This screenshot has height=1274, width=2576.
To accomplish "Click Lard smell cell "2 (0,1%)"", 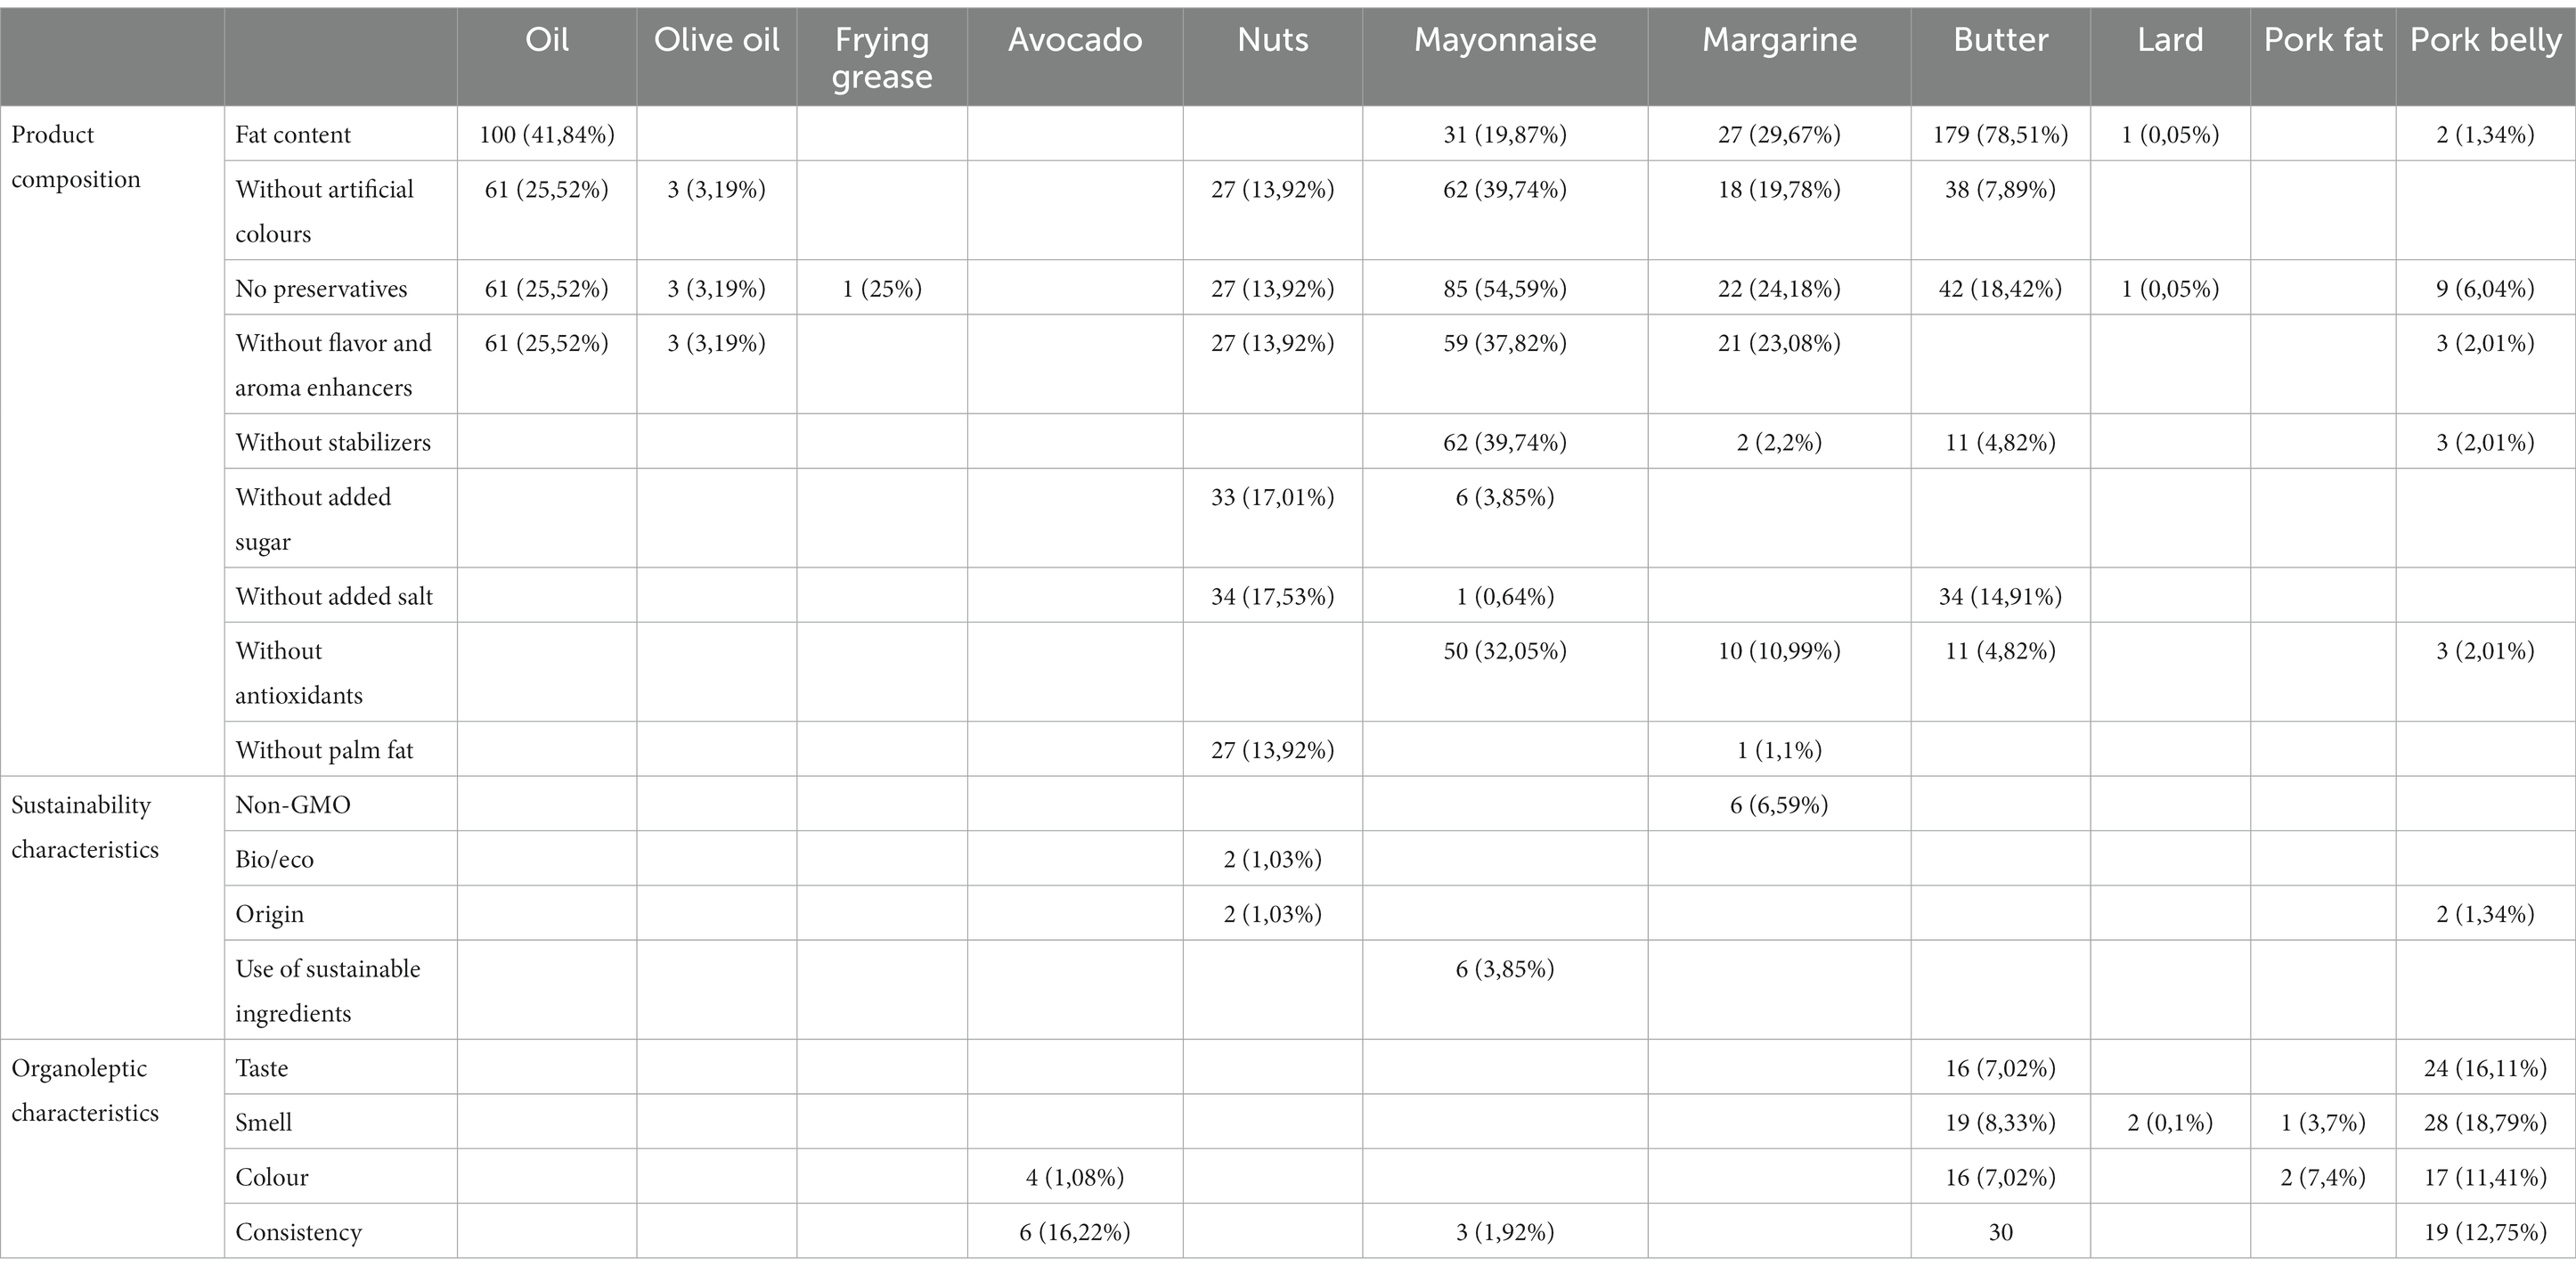I will coord(2170,1123).
